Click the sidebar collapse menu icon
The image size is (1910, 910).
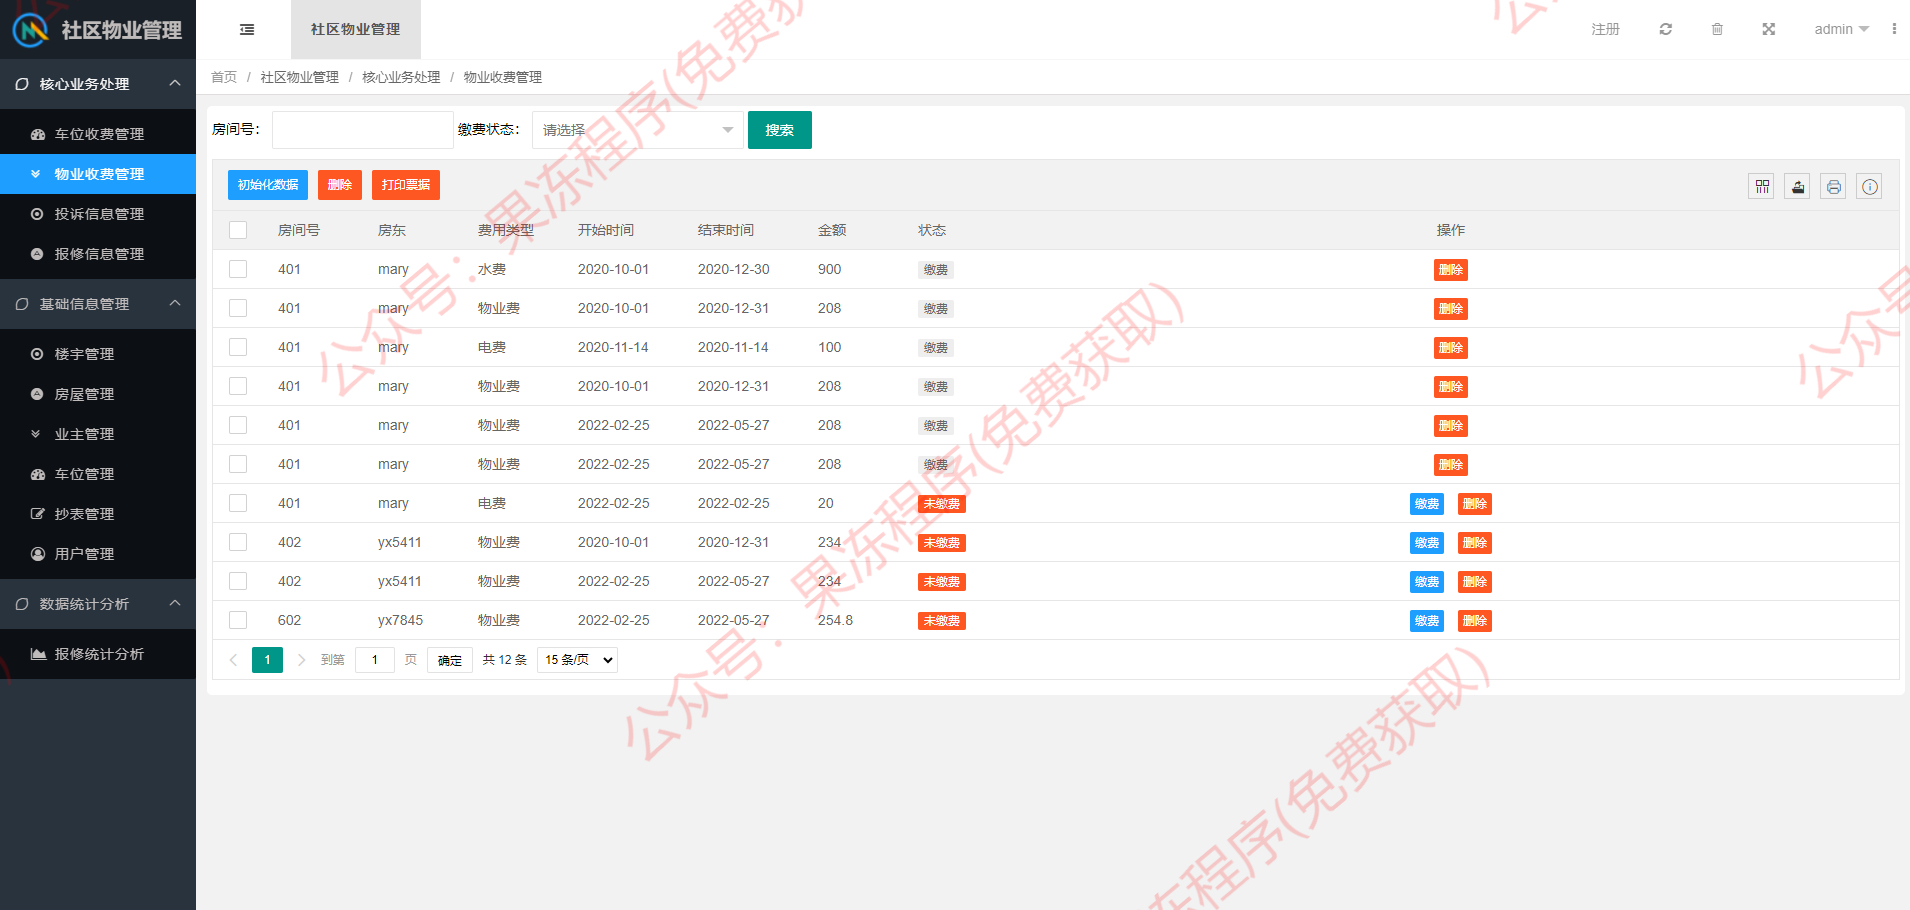(x=247, y=30)
